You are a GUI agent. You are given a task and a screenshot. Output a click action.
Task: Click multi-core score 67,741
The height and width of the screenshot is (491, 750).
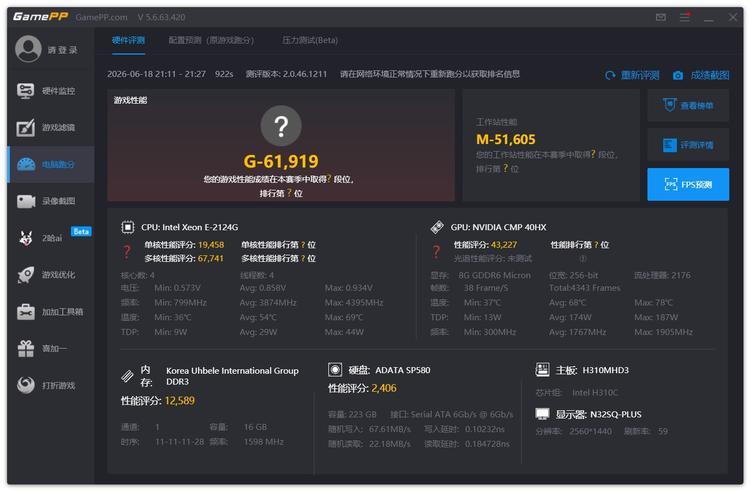210,258
